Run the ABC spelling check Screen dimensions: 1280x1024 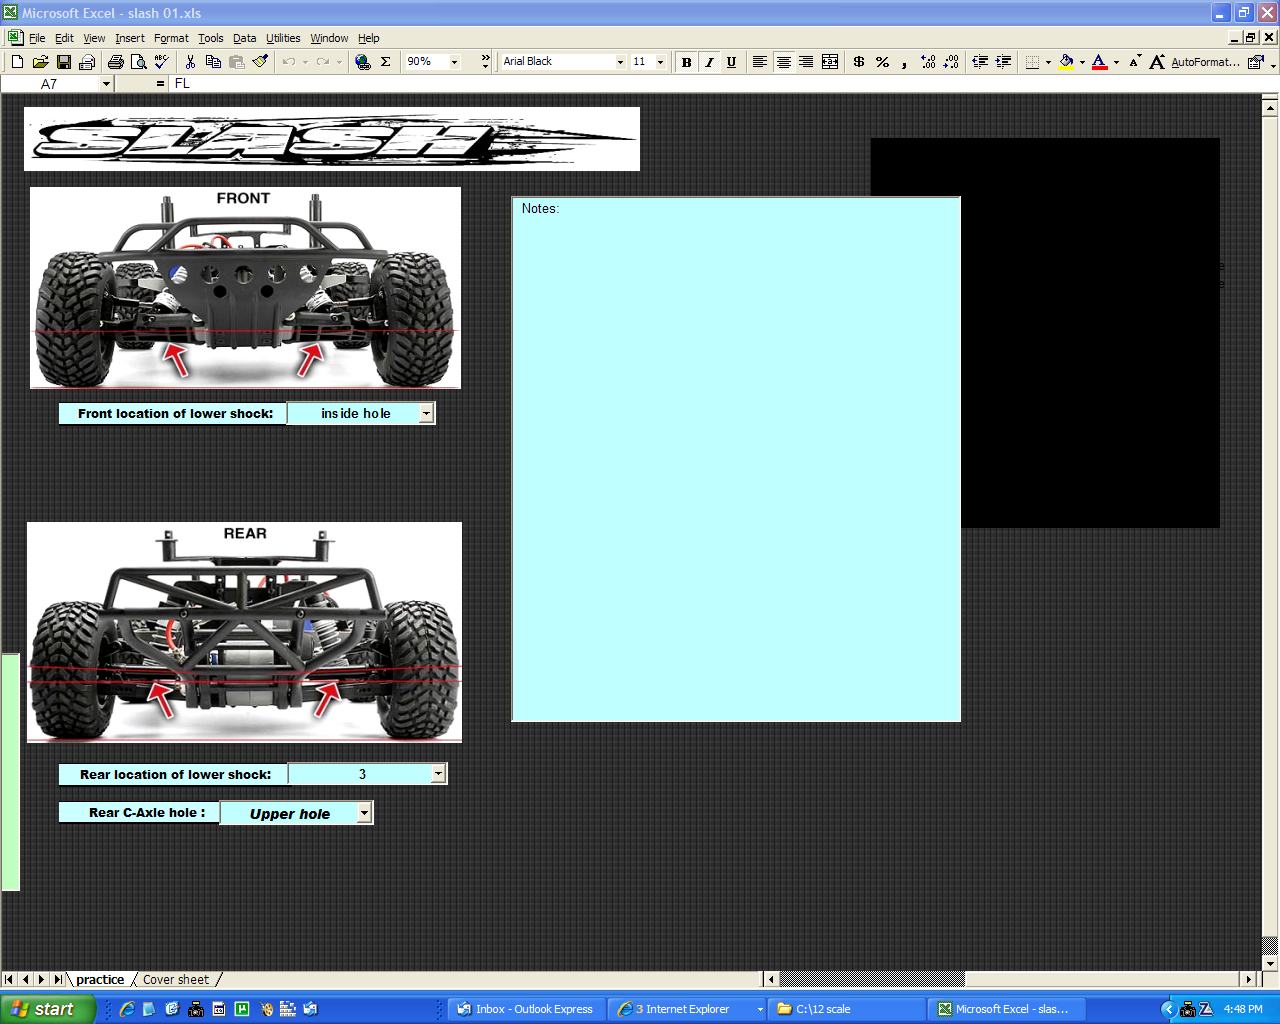161,62
